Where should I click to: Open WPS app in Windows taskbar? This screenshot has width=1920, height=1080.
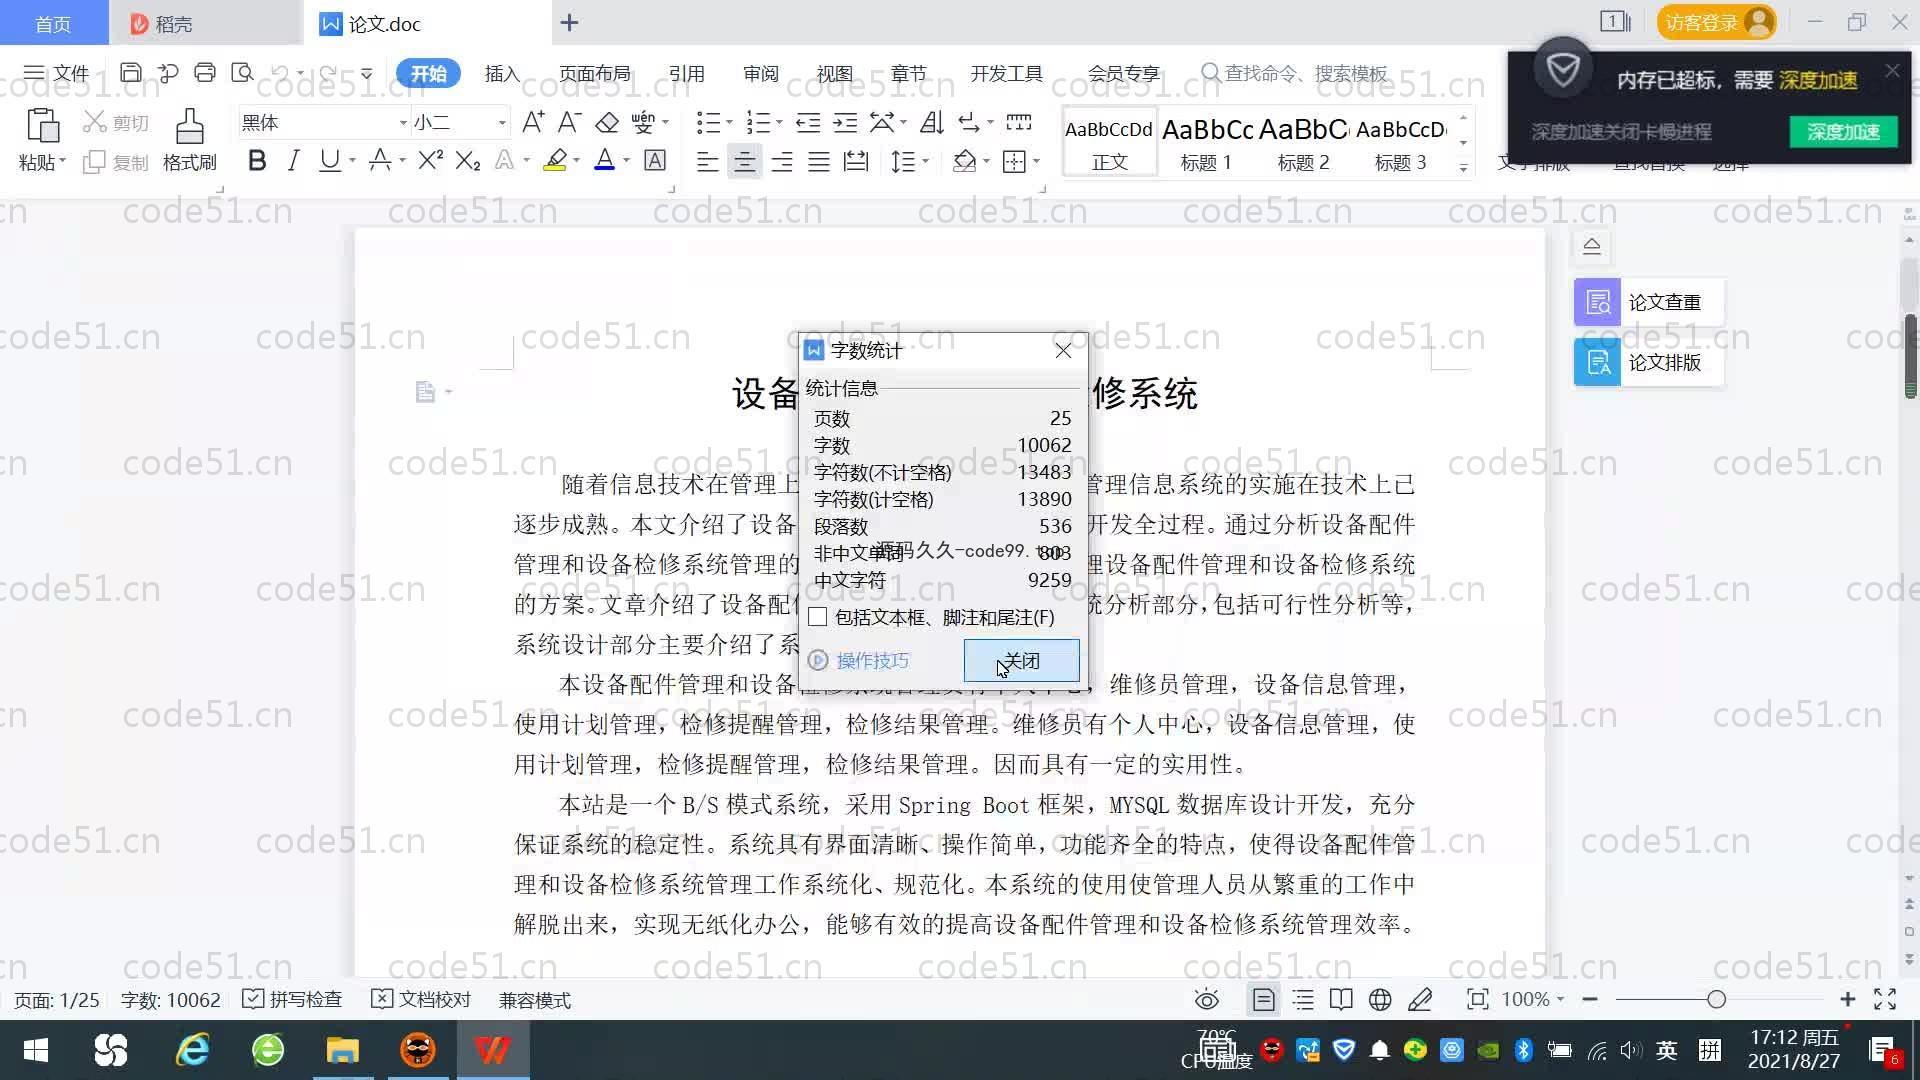coord(492,1050)
